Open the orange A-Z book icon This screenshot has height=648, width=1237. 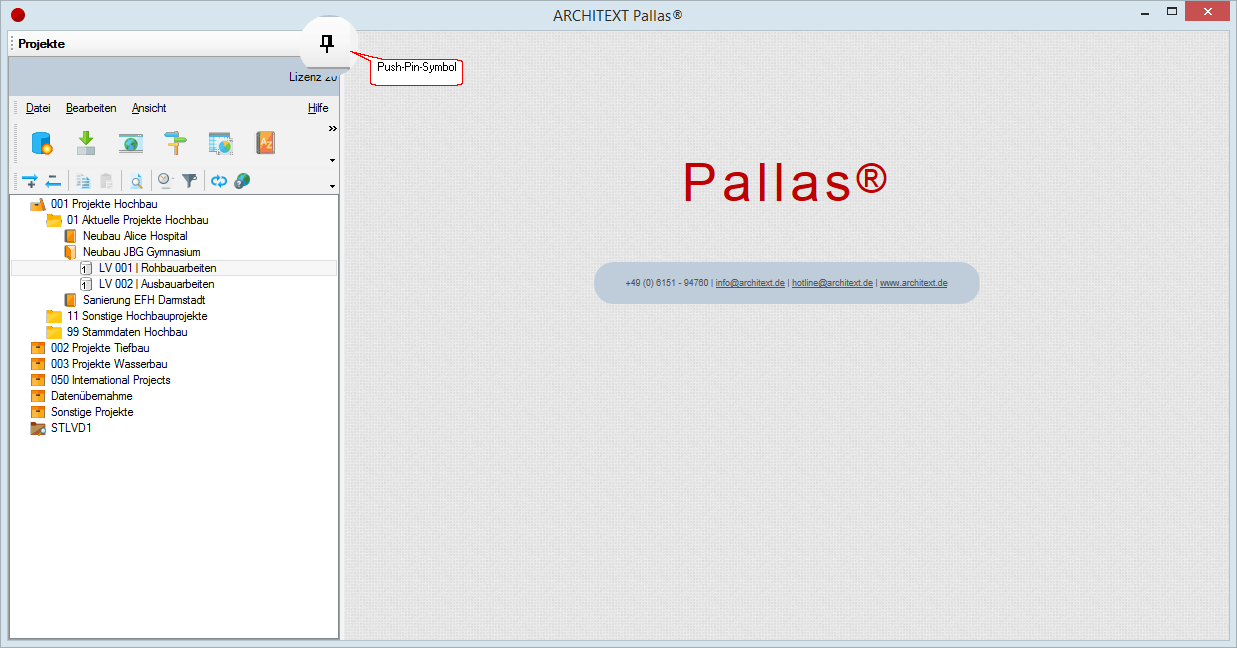[265, 143]
